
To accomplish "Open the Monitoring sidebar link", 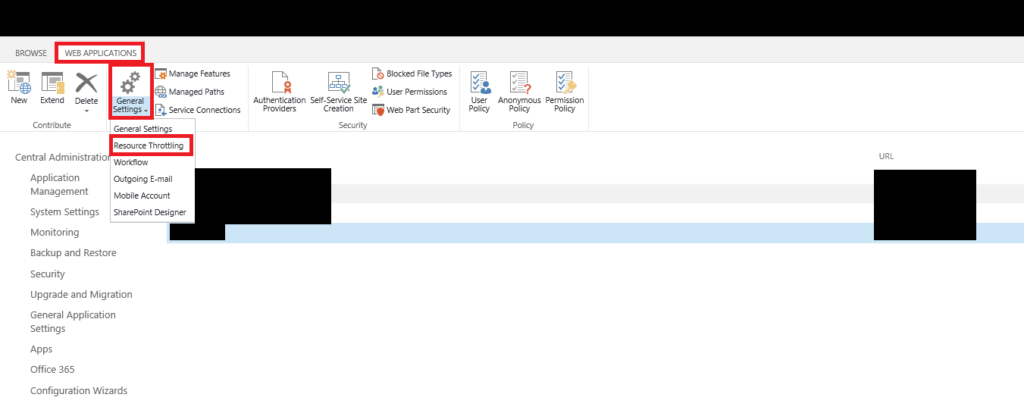I will tap(55, 232).
